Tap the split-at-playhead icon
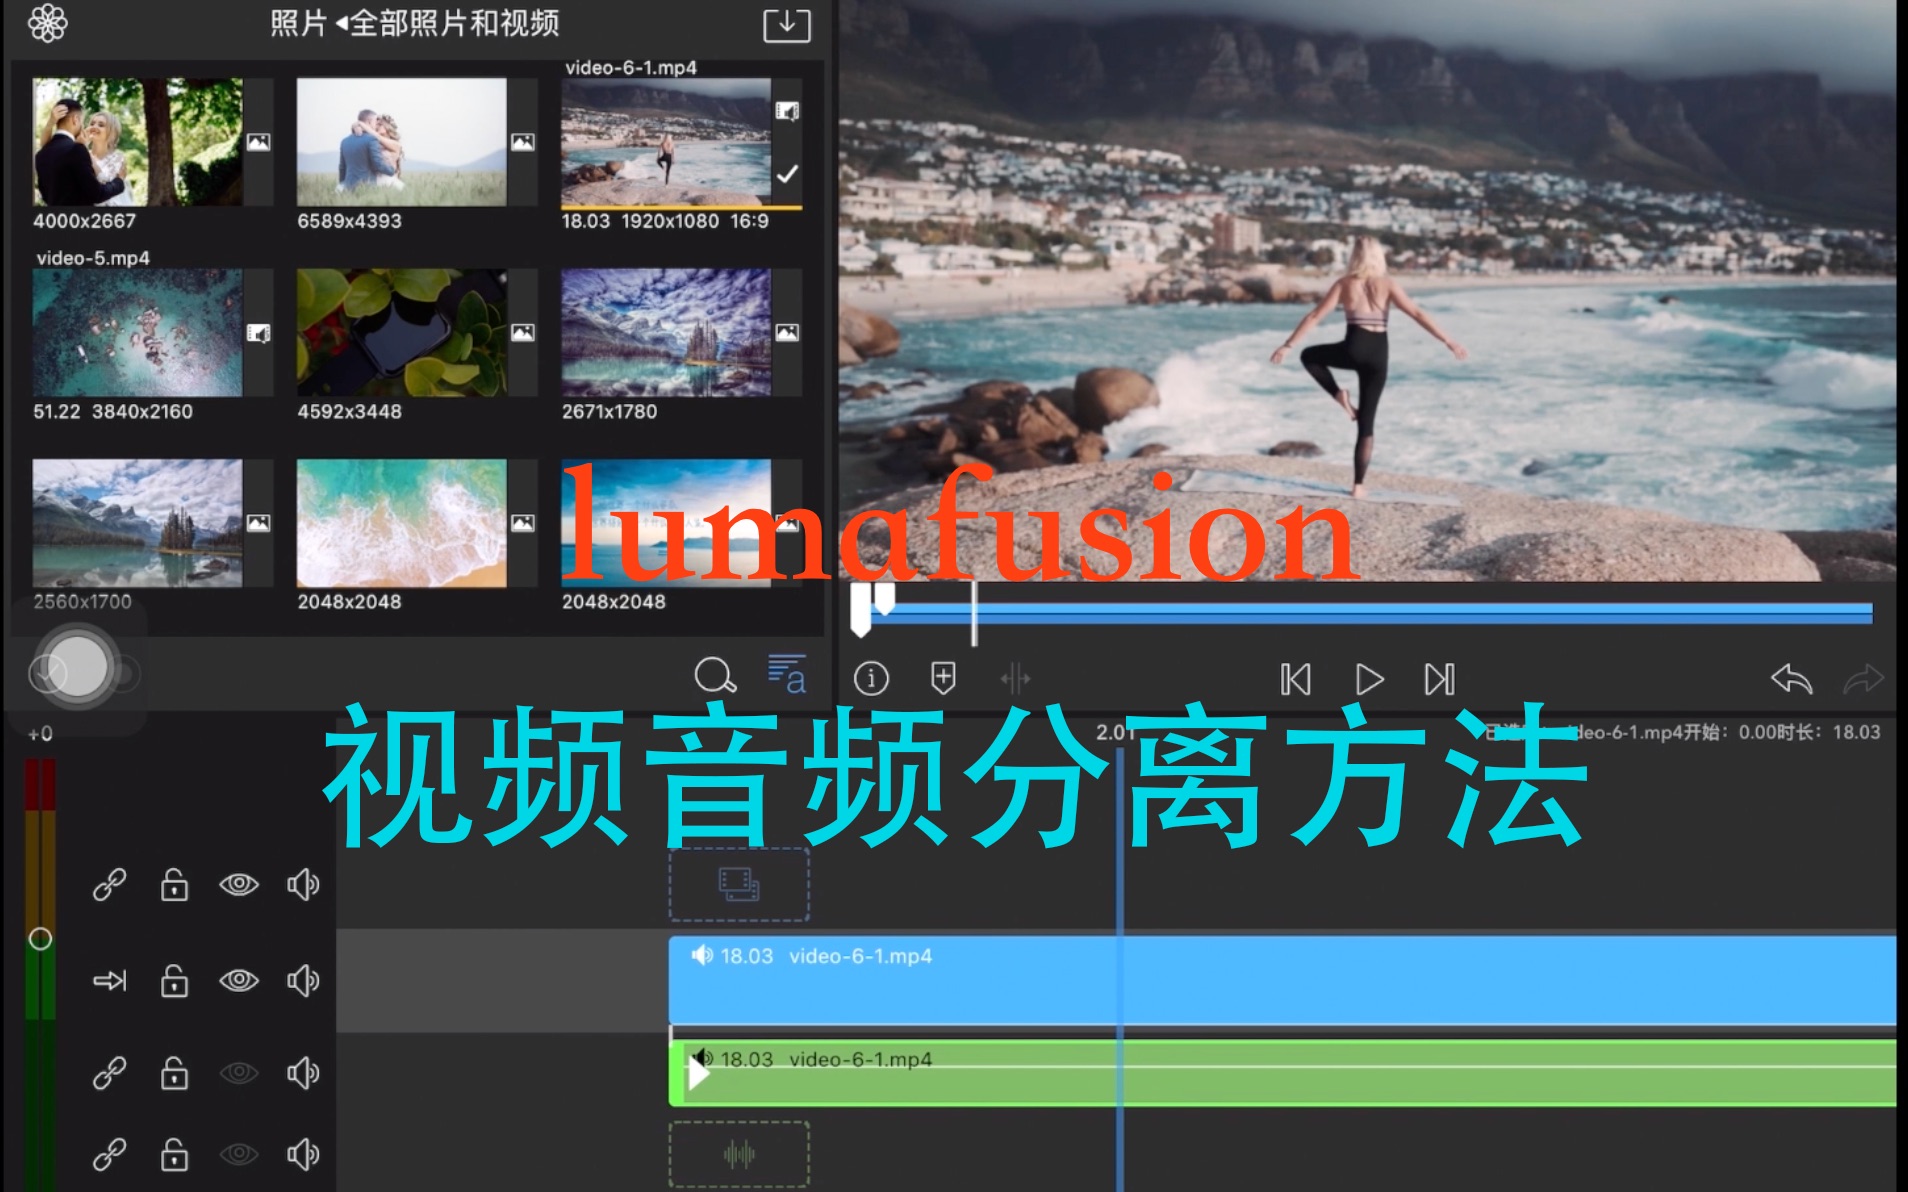 point(1015,679)
